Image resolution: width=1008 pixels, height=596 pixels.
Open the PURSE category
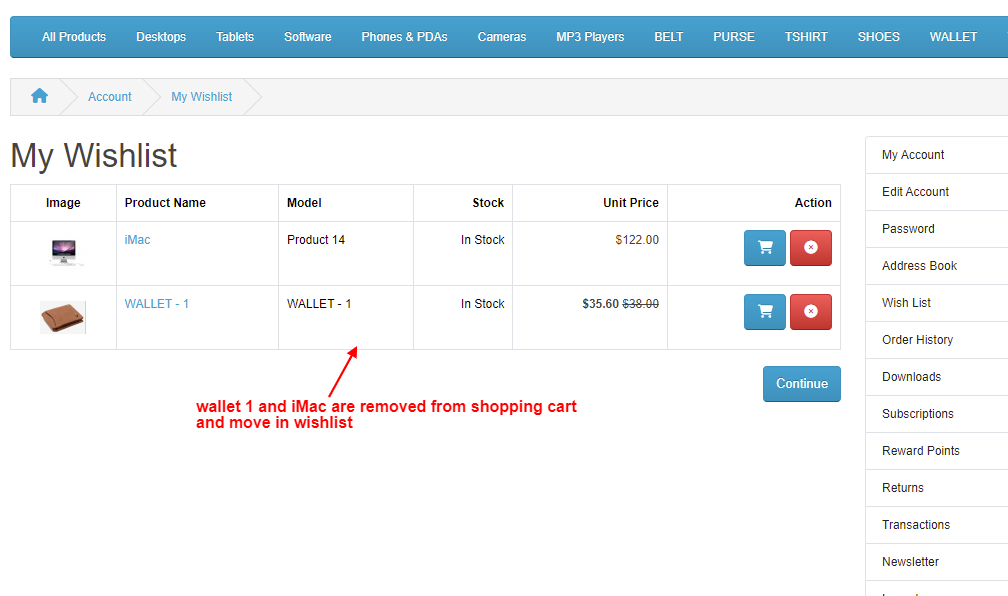coord(734,37)
